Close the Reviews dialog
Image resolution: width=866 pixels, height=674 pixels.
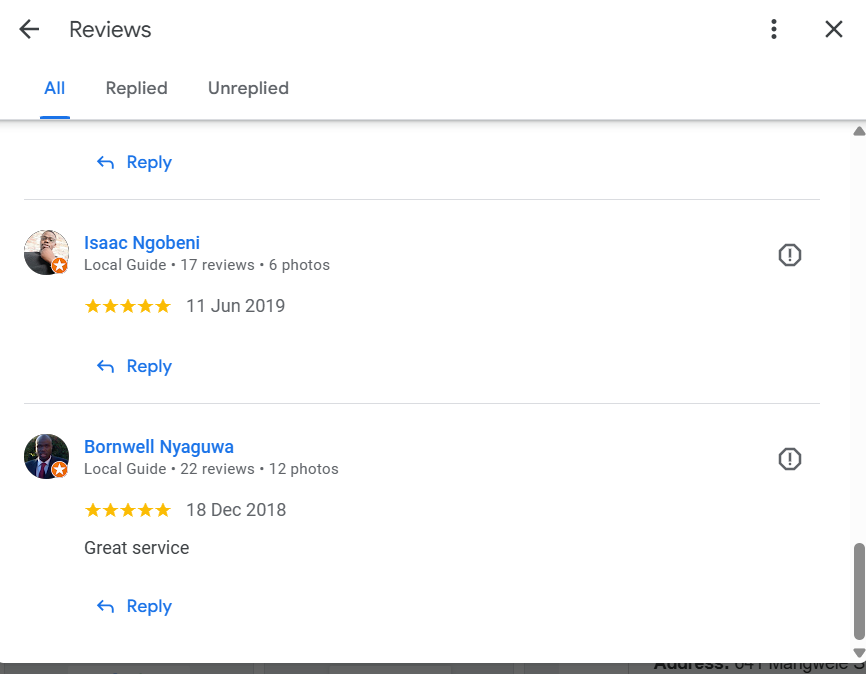834,30
